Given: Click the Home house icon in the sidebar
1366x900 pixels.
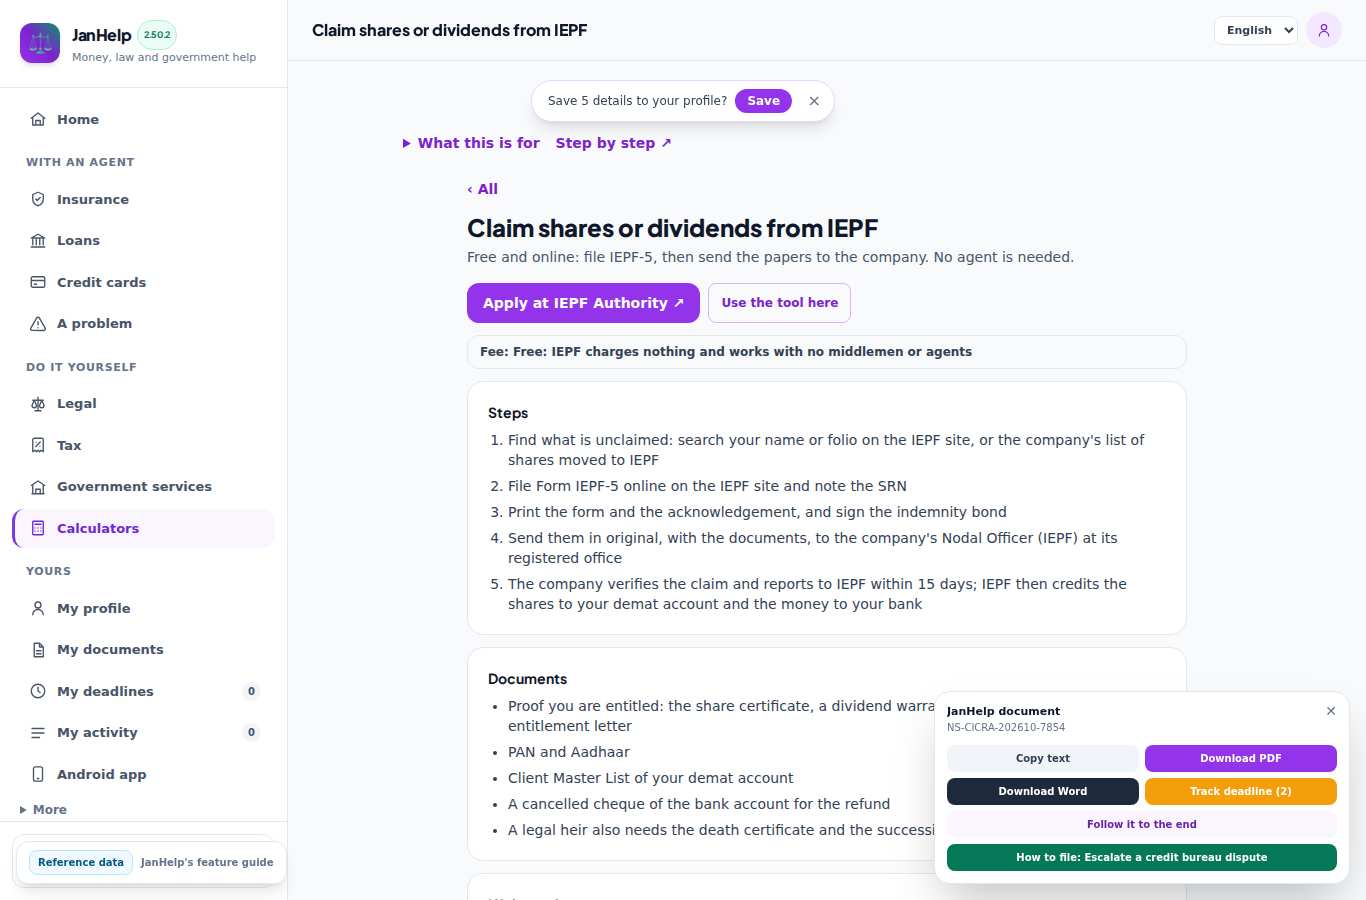Looking at the screenshot, I should tap(38, 119).
